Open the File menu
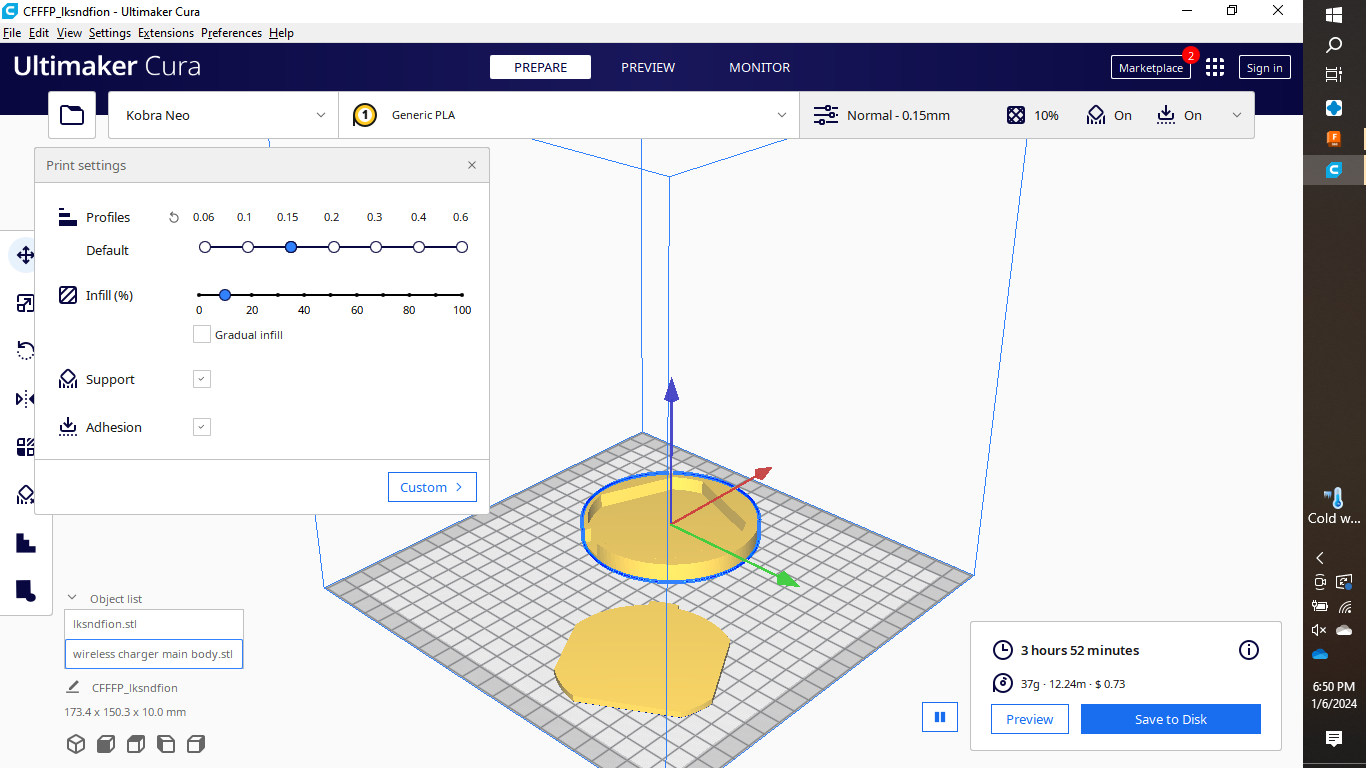Viewport: 1366px width, 768px height. tap(12, 33)
